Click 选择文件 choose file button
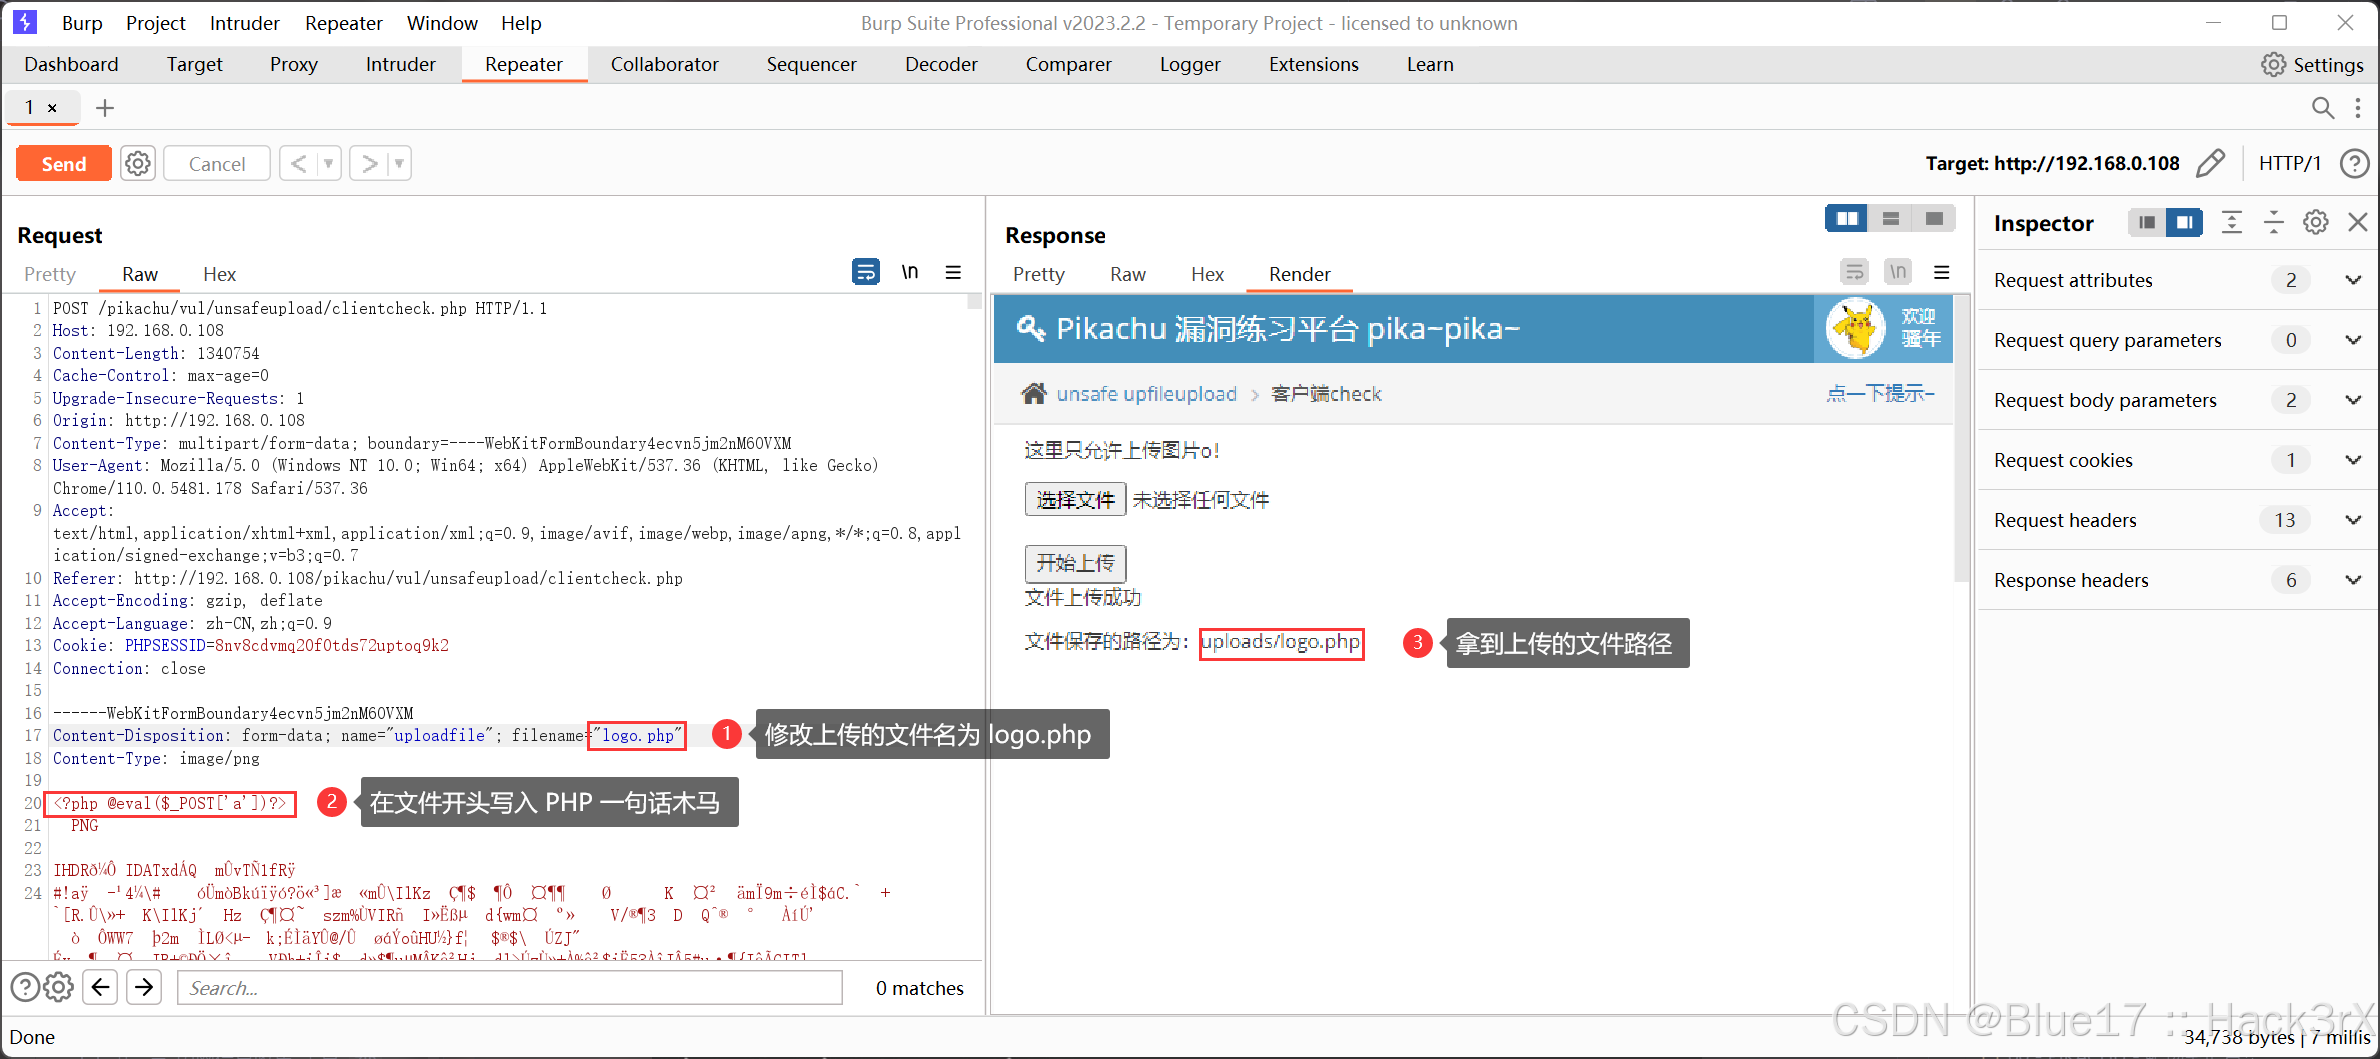The image size is (2380, 1059). [1075, 499]
